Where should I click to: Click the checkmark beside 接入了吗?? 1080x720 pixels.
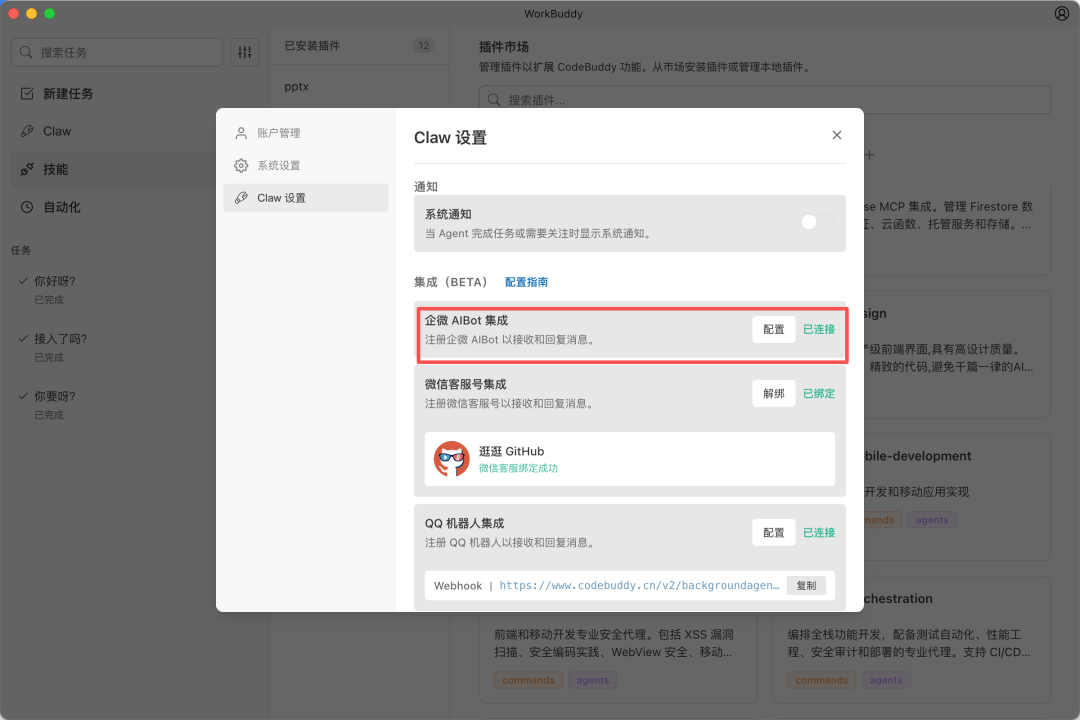coord(23,339)
